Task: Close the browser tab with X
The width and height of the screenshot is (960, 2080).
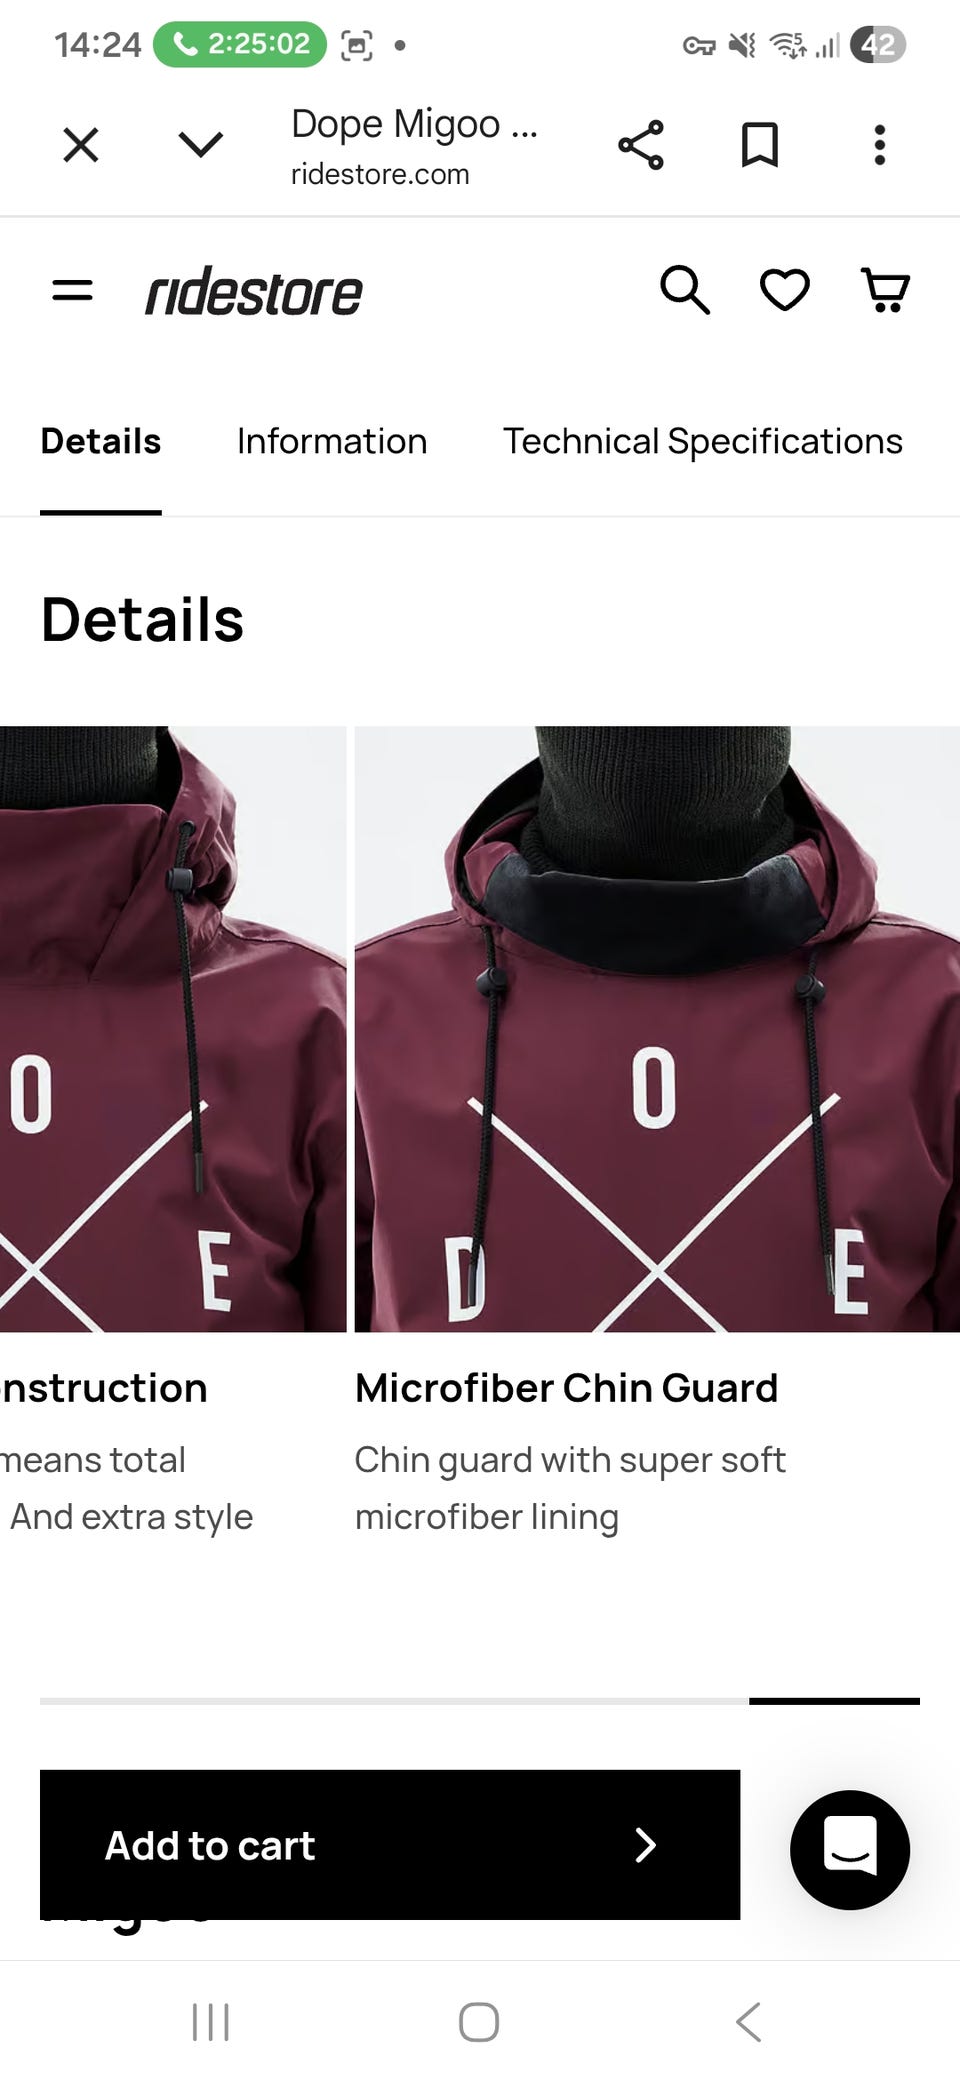Action: click(x=81, y=145)
